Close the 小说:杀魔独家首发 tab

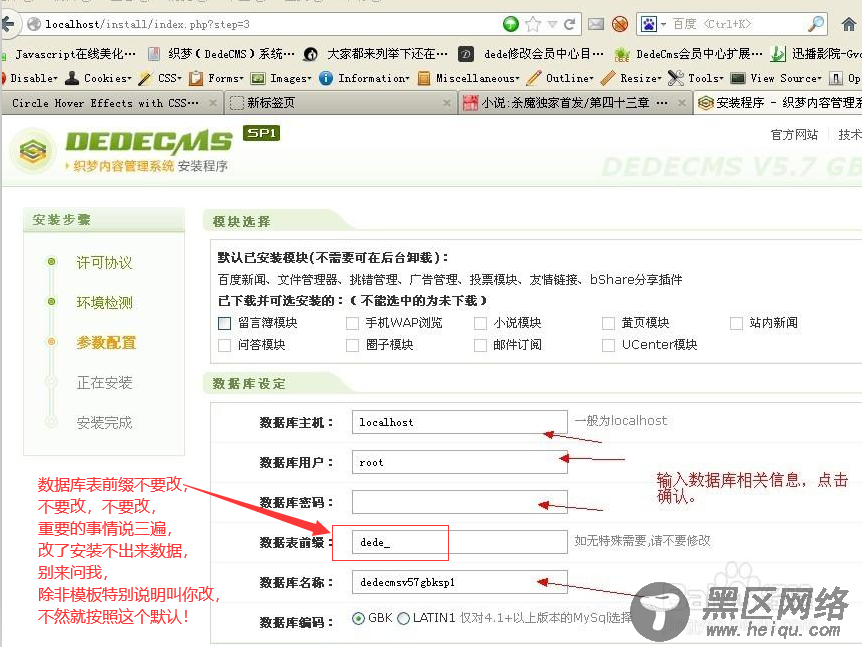[x=682, y=103]
